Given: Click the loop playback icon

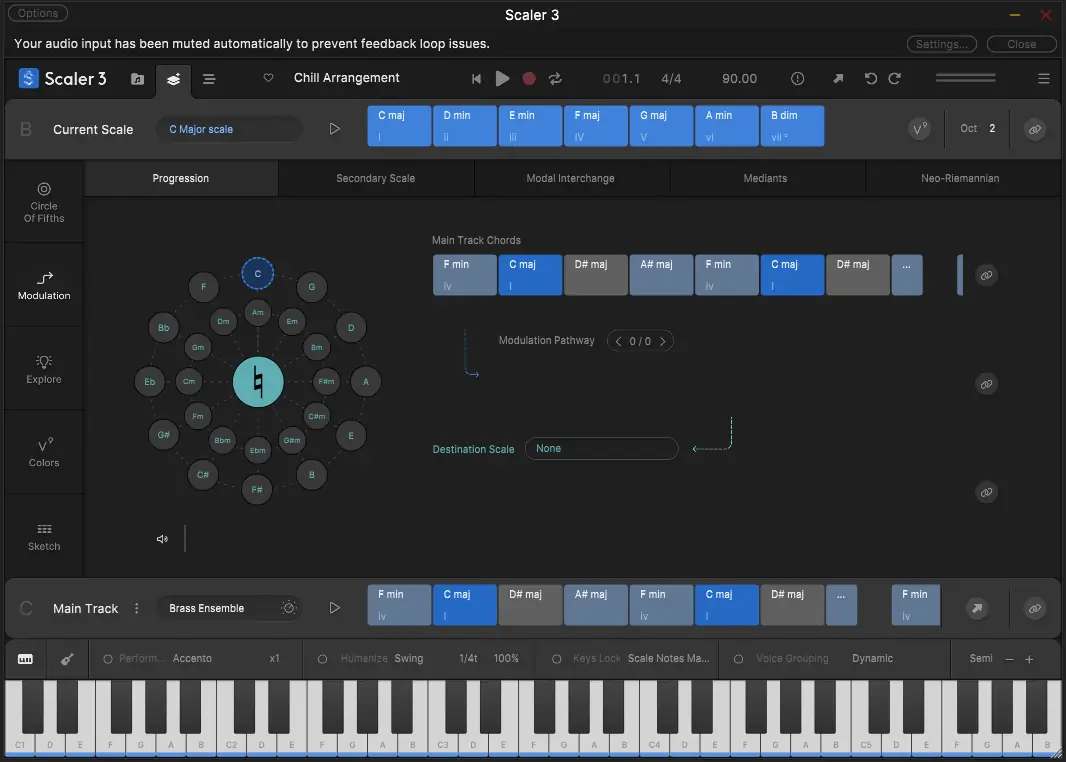Looking at the screenshot, I should click(x=555, y=78).
